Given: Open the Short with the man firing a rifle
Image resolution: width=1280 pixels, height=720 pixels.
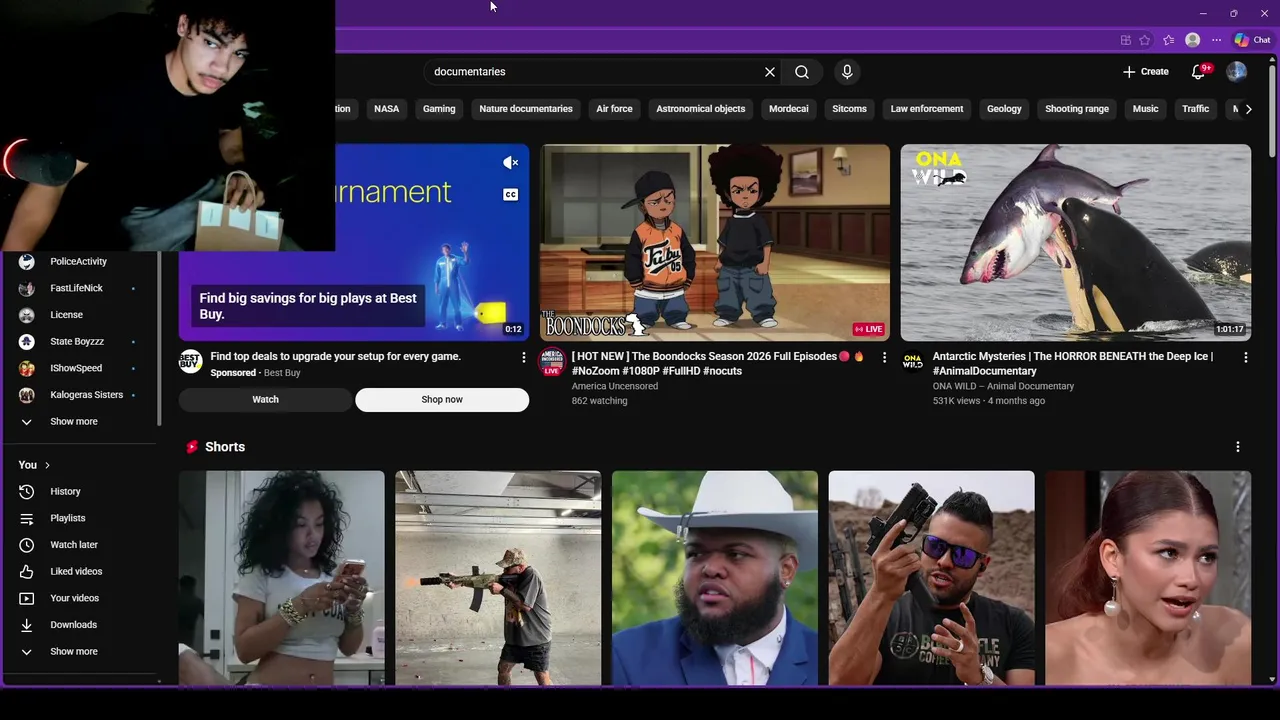Looking at the screenshot, I should click(498, 578).
